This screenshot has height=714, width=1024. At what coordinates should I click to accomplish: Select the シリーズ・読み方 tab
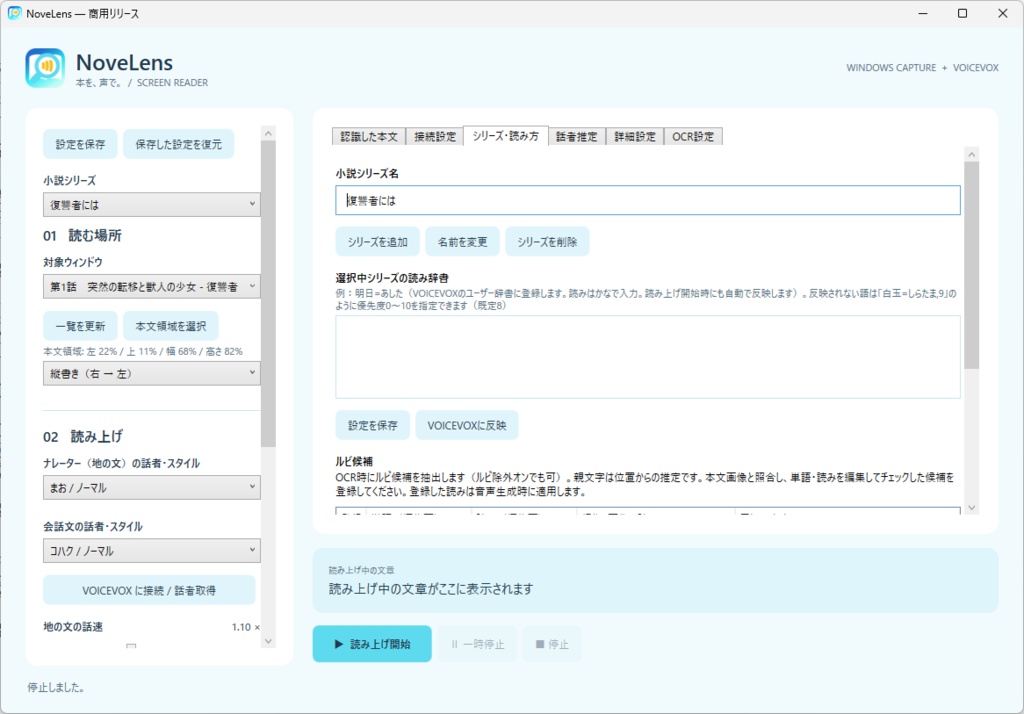click(506, 136)
